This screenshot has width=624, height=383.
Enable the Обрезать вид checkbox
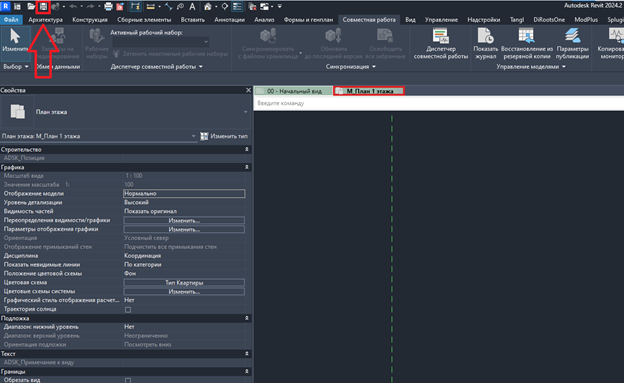pyautogui.click(x=128, y=380)
